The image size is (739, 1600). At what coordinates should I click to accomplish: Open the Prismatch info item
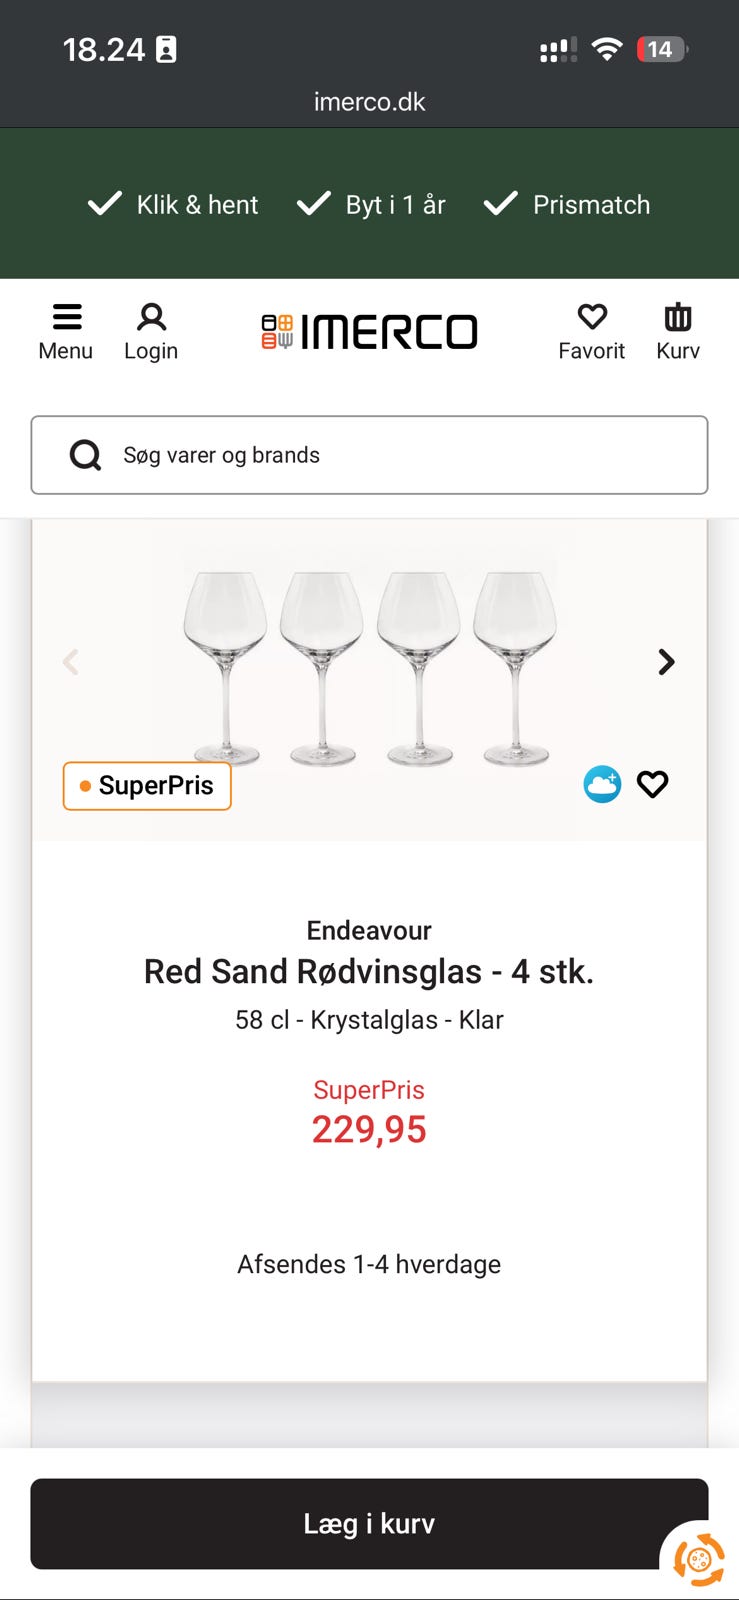(x=567, y=204)
